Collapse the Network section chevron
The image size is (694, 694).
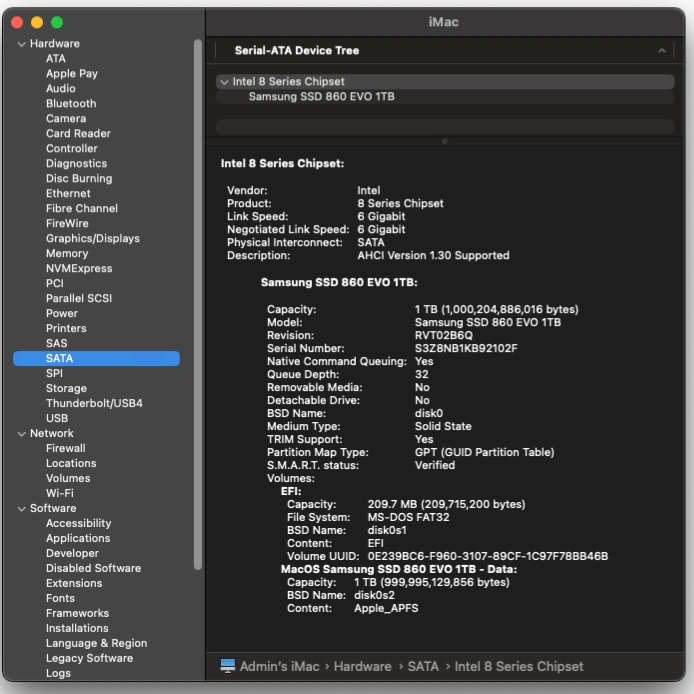pos(21,434)
